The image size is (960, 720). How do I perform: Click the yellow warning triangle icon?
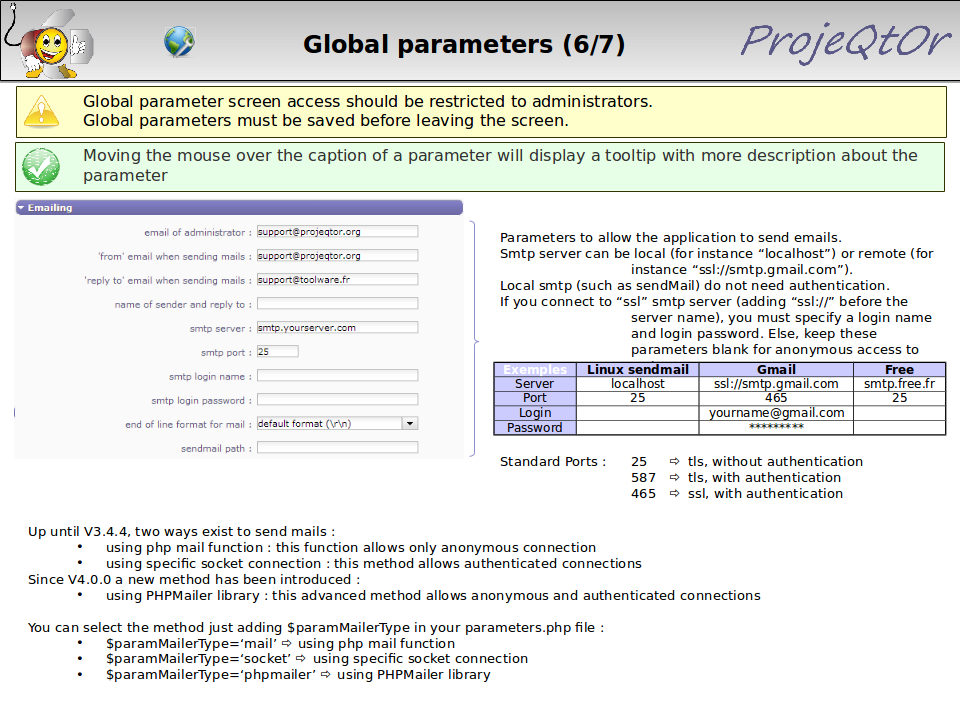pyautogui.click(x=41, y=111)
